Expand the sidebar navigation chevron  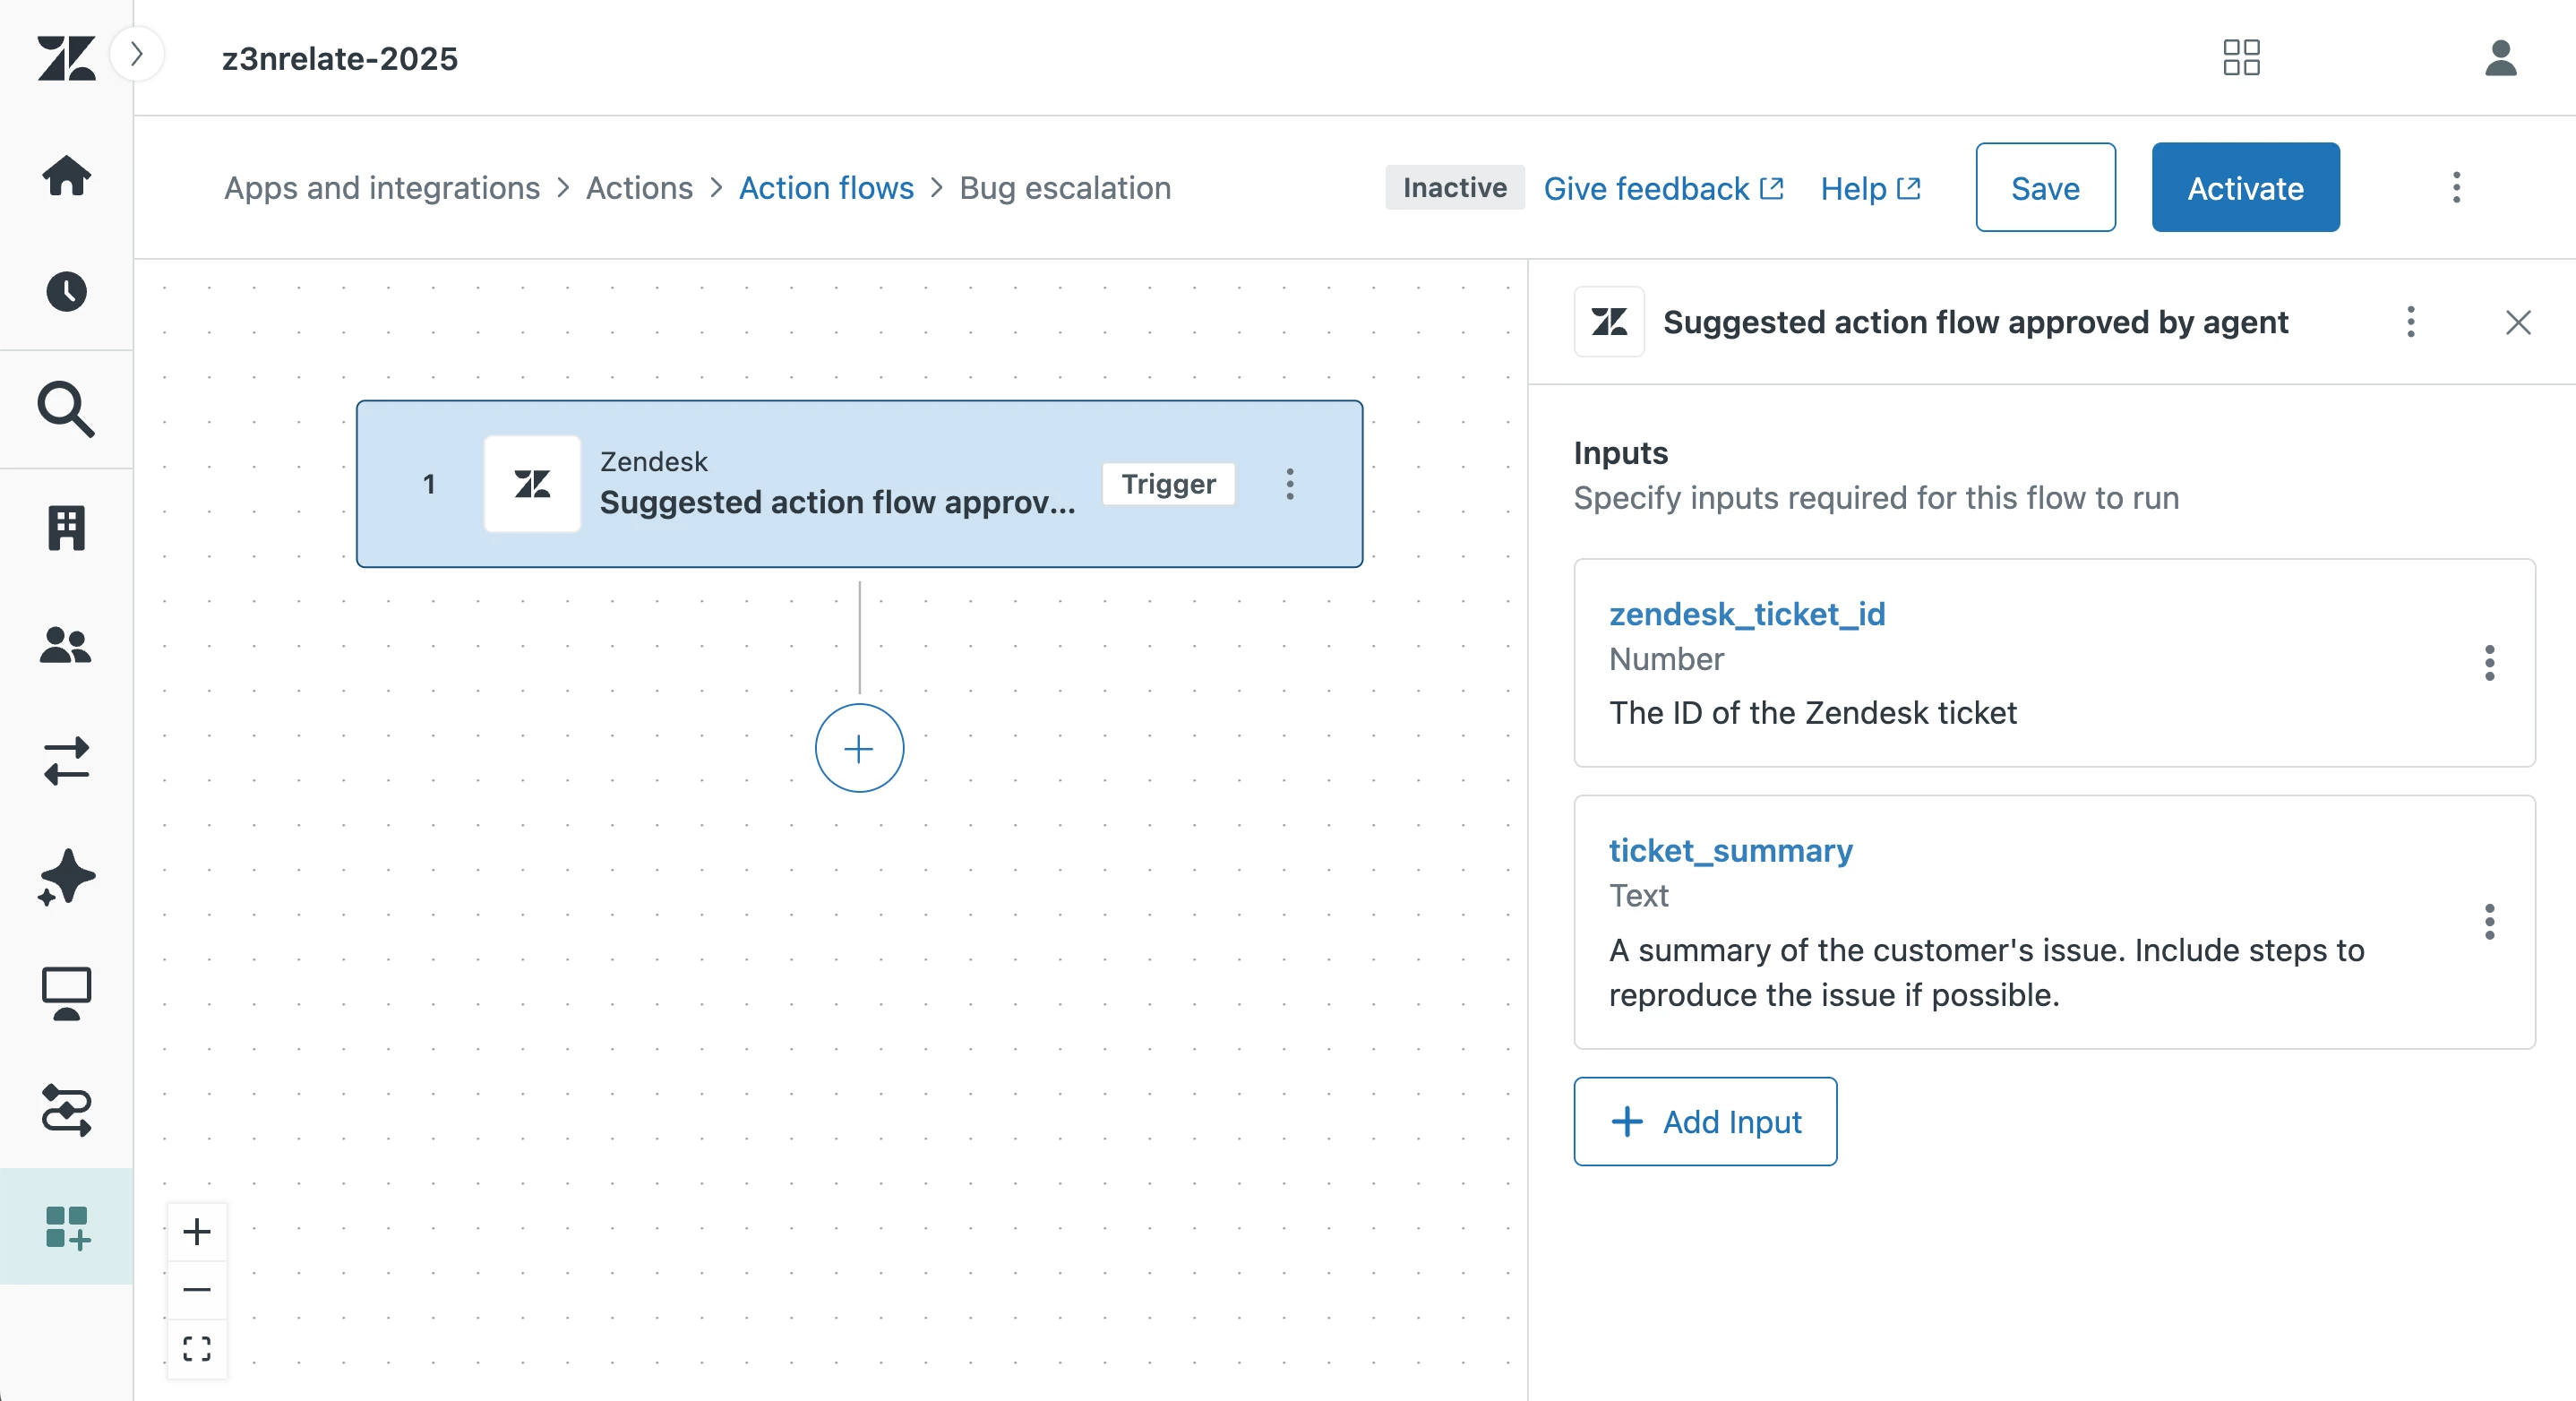[x=137, y=54]
